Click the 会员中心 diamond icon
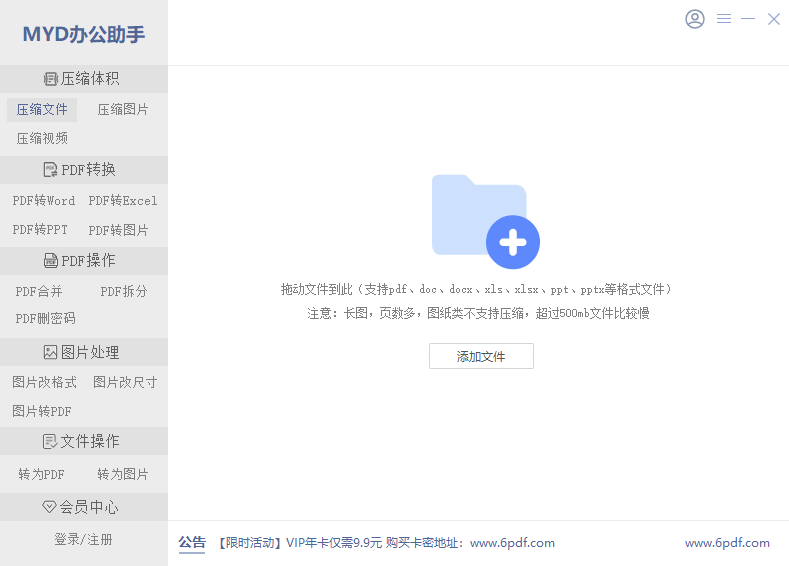 (49, 507)
